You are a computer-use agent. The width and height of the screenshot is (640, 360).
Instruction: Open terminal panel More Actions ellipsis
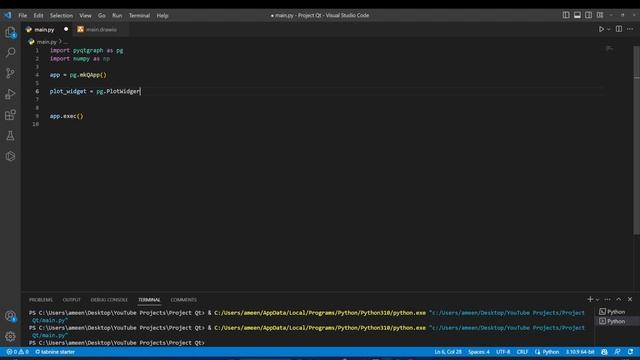click(607, 300)
